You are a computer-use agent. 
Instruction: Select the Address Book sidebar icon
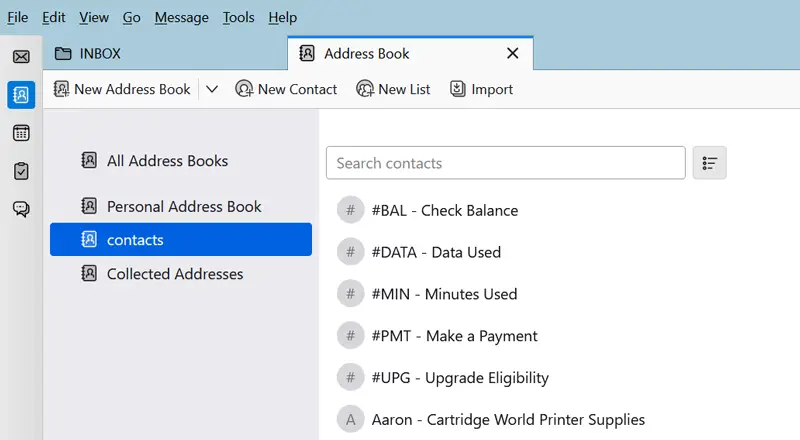click(21, 95)
